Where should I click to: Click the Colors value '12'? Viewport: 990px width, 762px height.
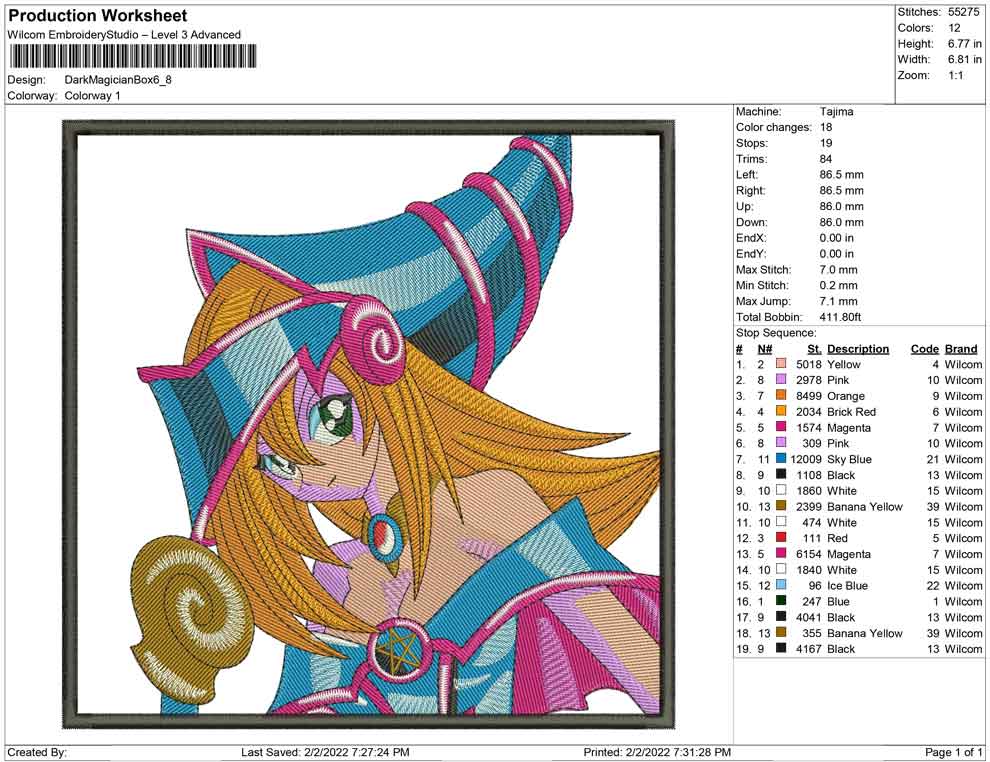pos(954,28)
